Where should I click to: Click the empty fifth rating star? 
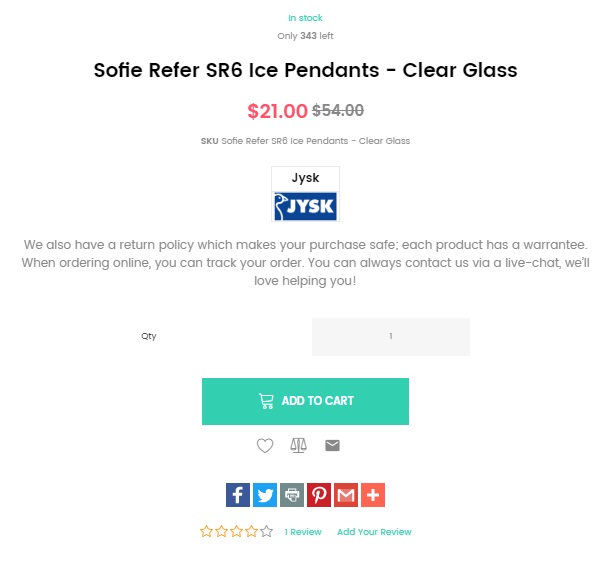267,532
